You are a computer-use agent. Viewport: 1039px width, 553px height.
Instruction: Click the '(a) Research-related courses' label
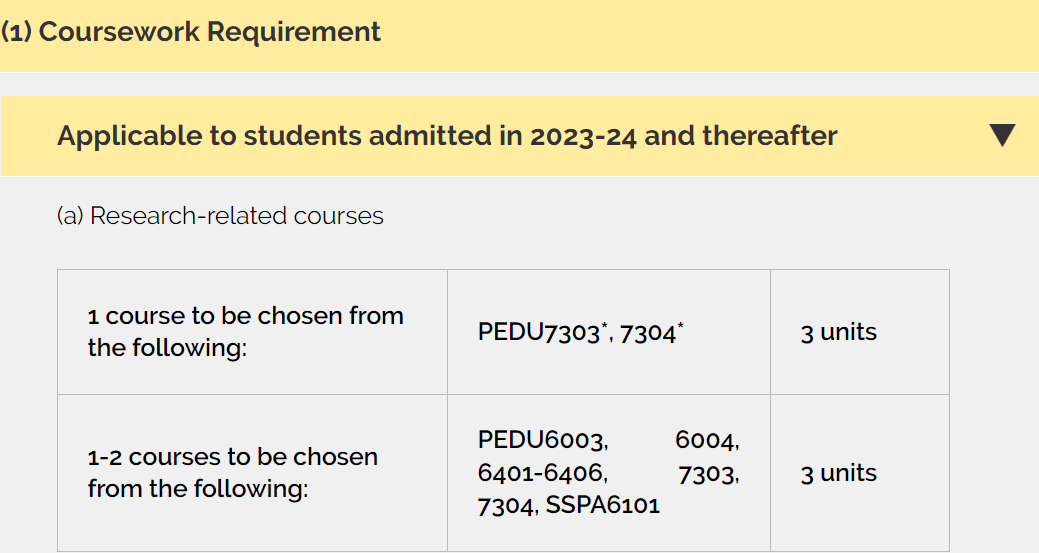220,216
